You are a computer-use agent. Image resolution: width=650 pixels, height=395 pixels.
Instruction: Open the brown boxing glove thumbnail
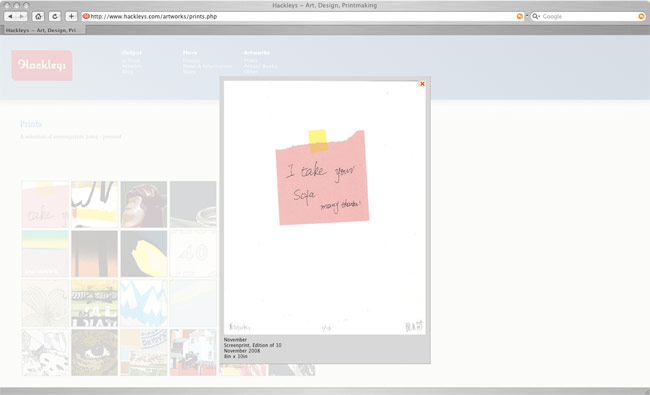tap(144, 204)
